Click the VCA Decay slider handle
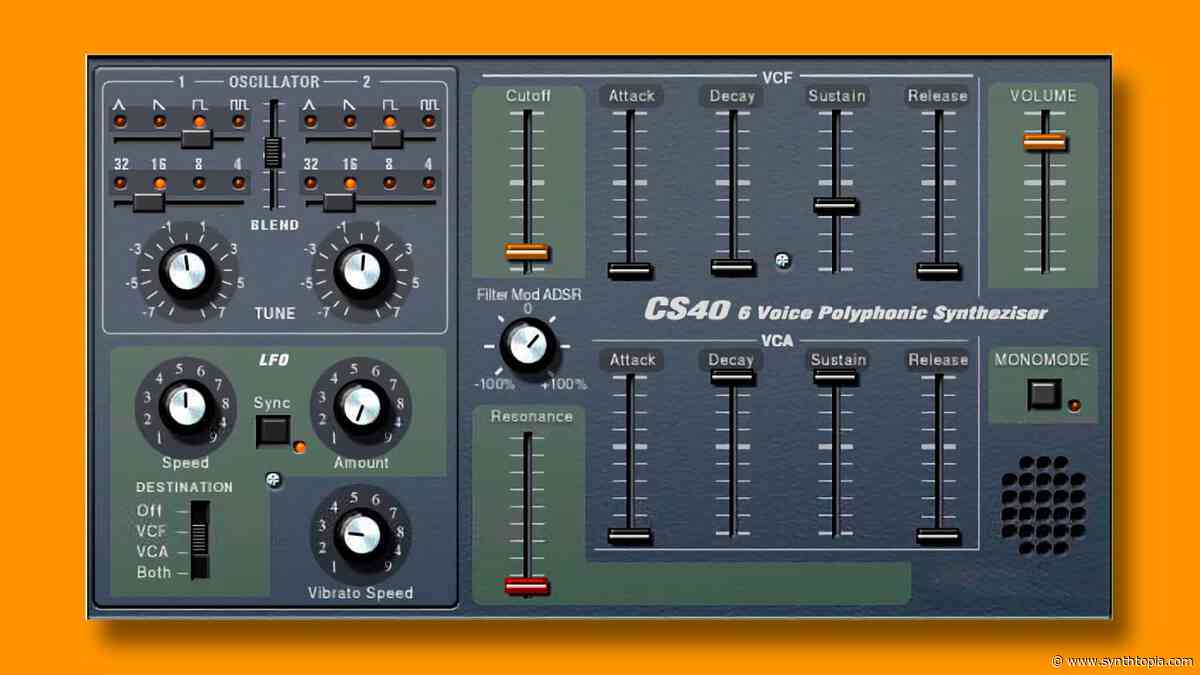This screenshot has height=675, width=1200. (733, 376)
